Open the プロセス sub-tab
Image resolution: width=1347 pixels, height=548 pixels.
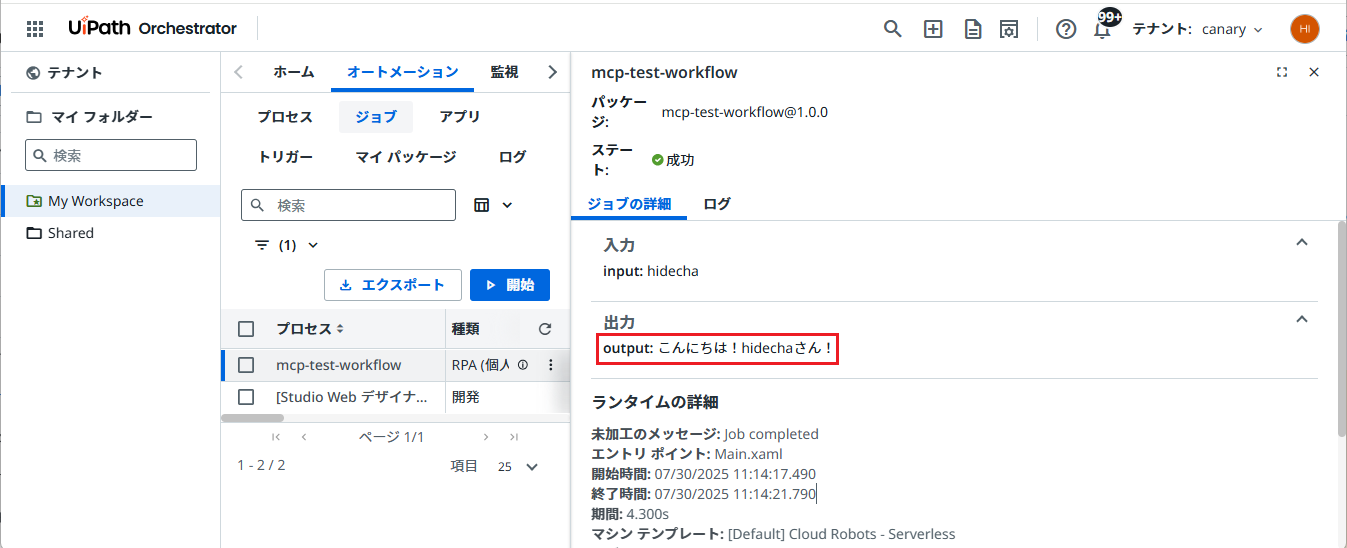pos(284,117)
